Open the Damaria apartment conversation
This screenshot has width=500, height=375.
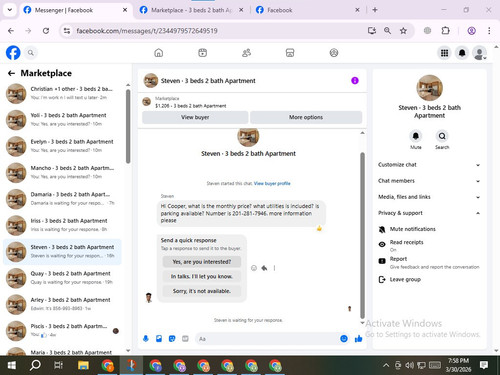63,198
